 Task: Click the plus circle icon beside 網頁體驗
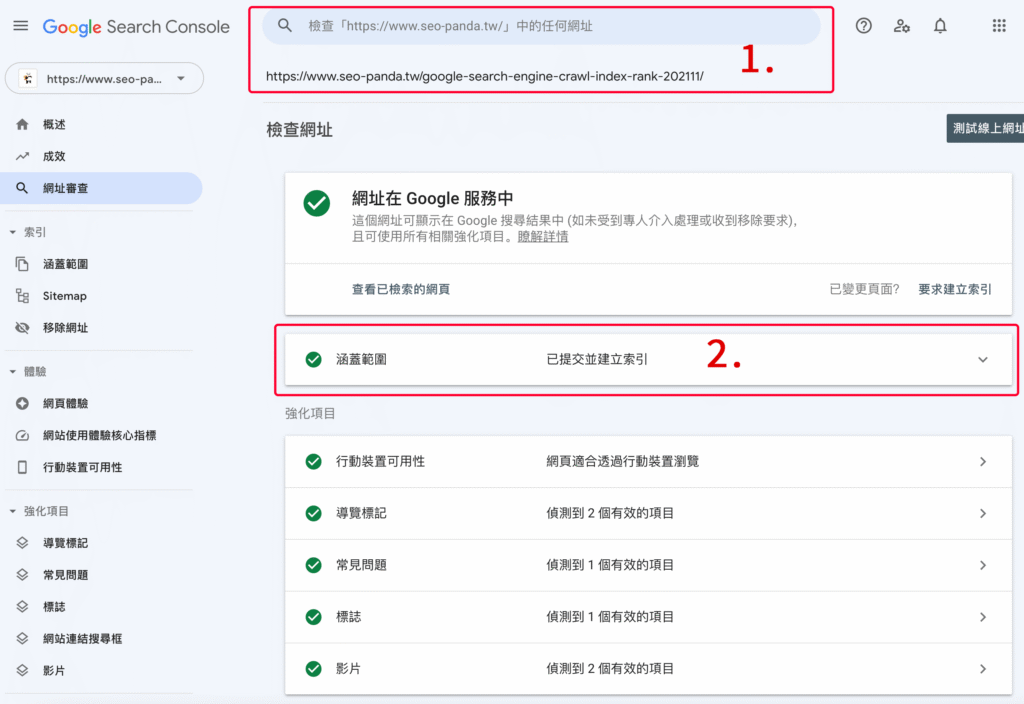click(x=22, y=404)
